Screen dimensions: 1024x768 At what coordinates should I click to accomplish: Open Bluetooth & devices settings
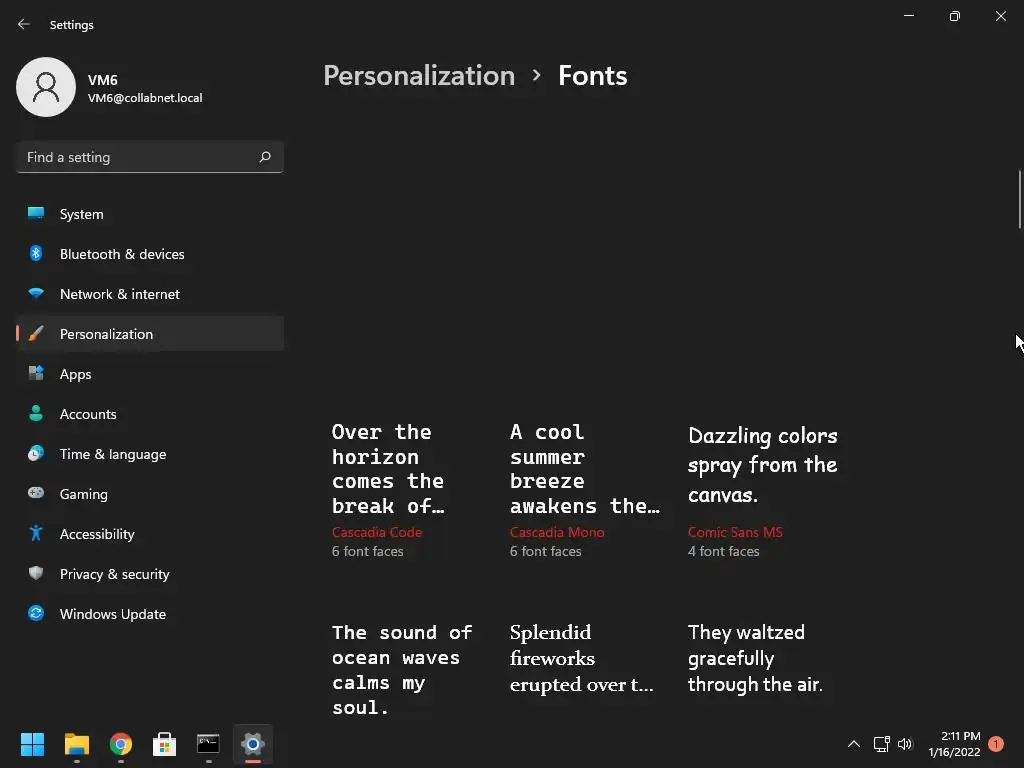pyautogui.click(x=150, y=254)
